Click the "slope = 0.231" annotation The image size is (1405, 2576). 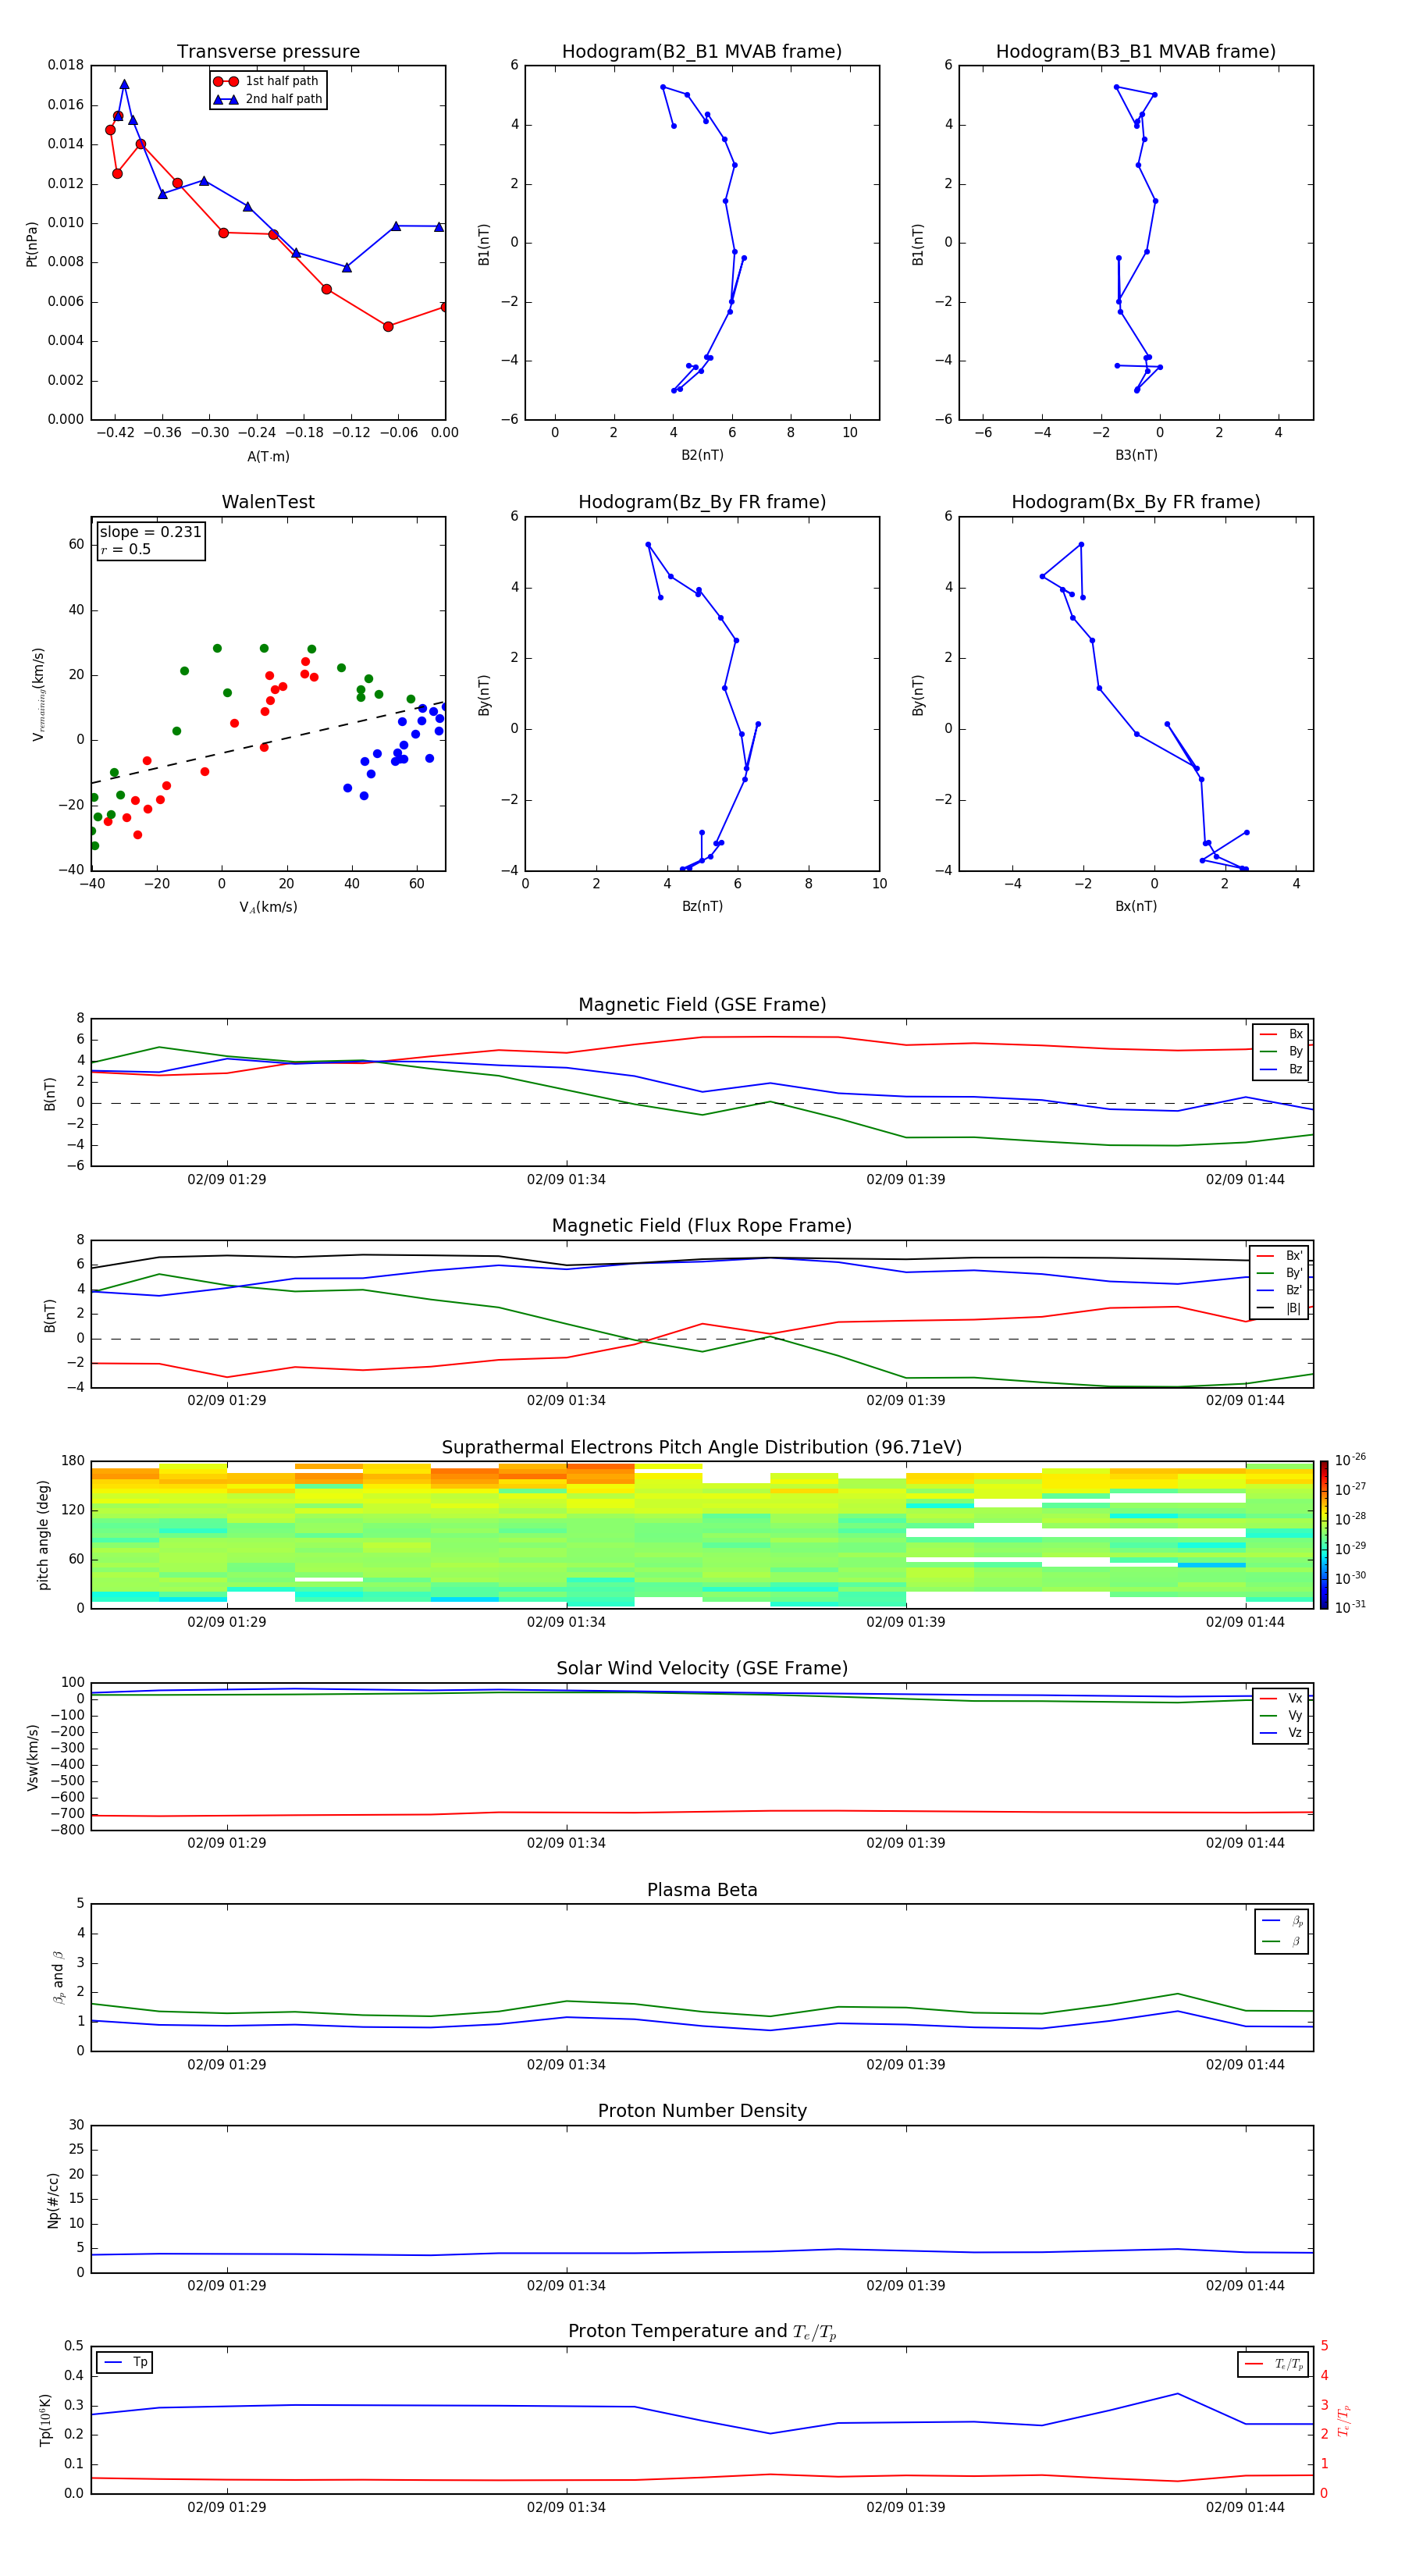150,532
